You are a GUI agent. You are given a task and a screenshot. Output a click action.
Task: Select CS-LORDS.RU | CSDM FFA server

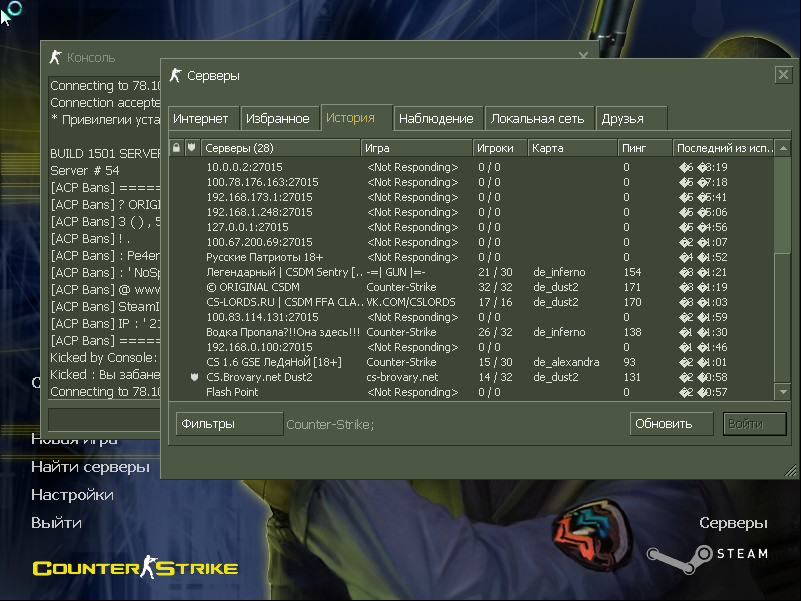click(285, 302)
